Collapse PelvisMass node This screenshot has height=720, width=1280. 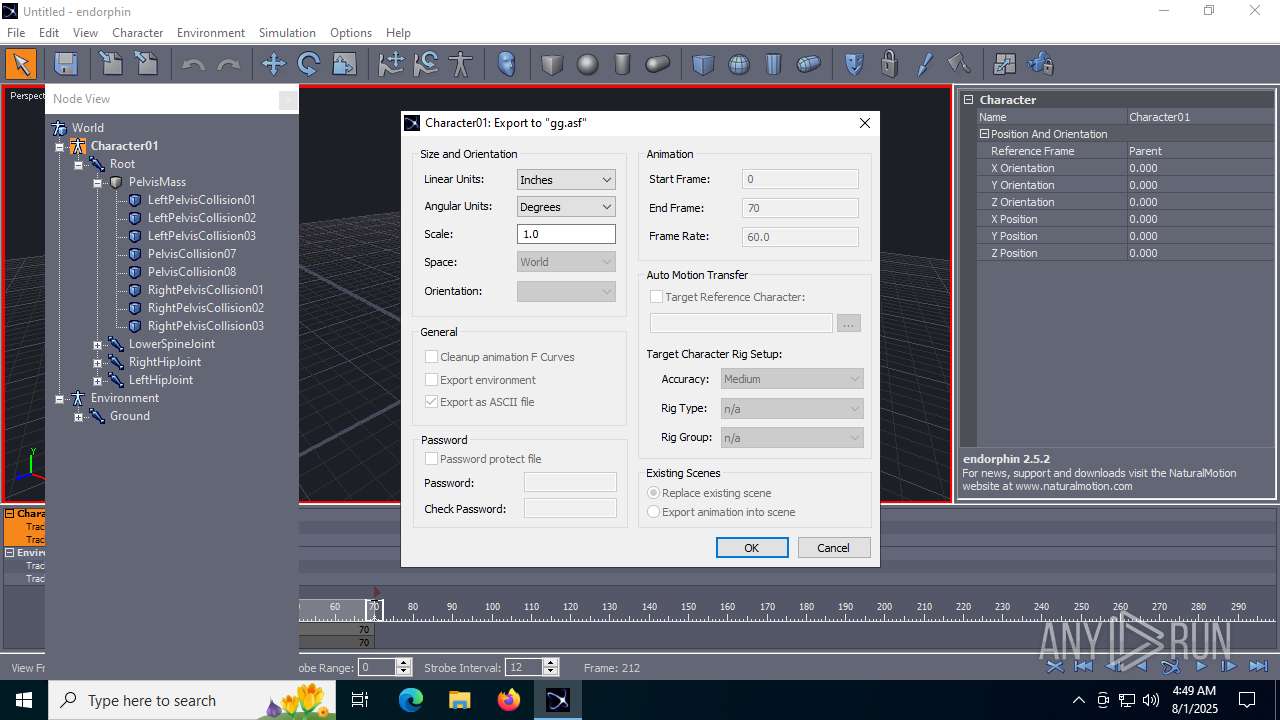(97, 183)
